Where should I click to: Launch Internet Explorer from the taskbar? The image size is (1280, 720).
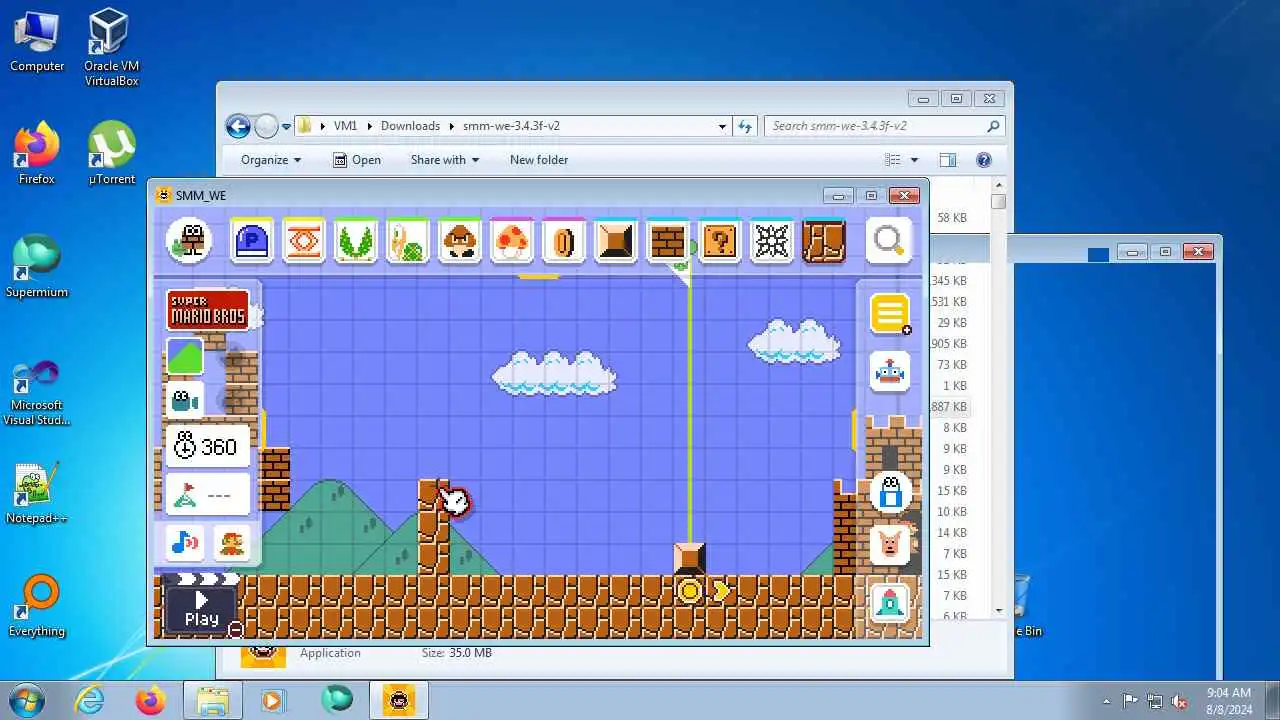coord(89,700)
